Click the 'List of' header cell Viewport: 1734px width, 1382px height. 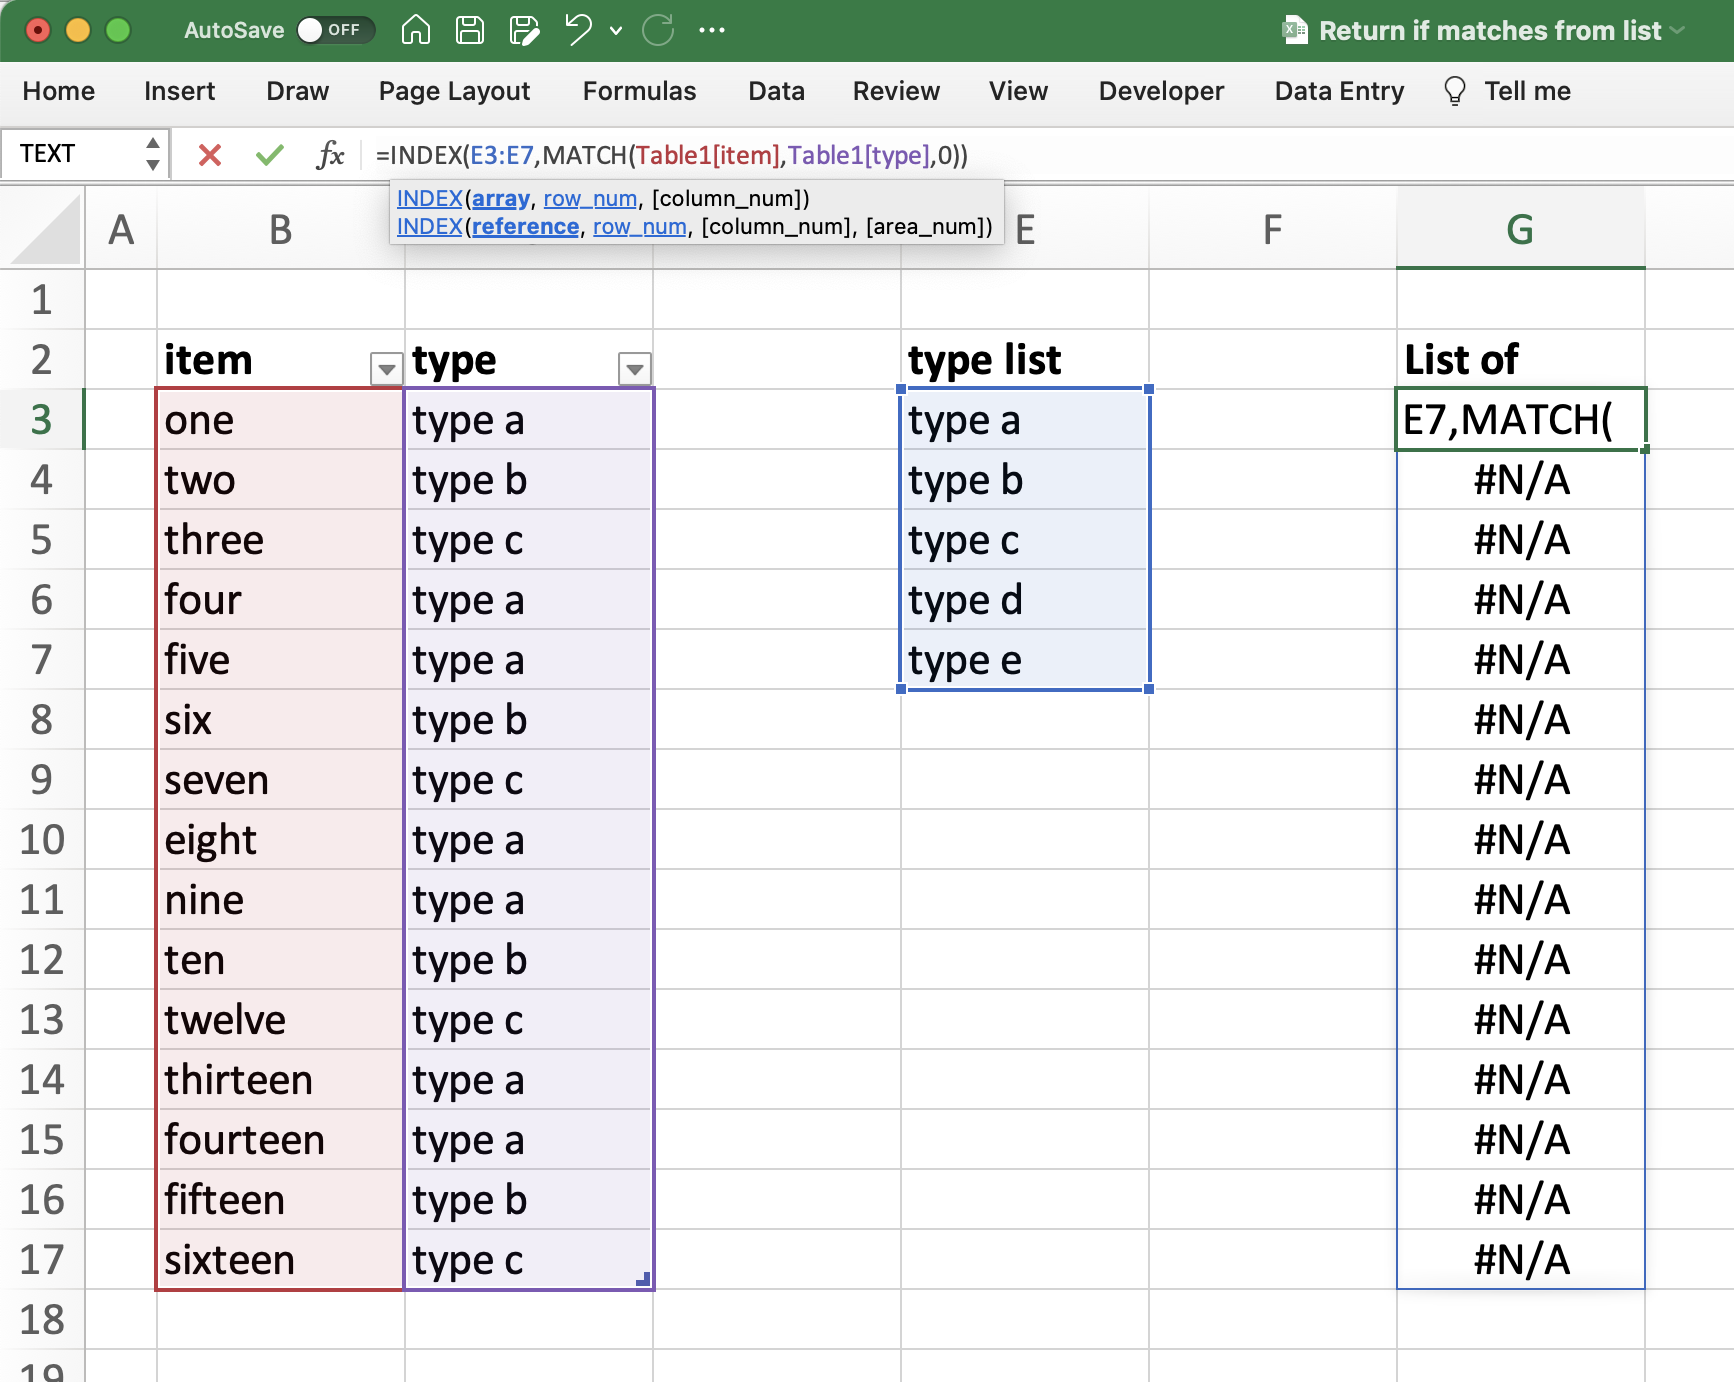[1520, 359]
